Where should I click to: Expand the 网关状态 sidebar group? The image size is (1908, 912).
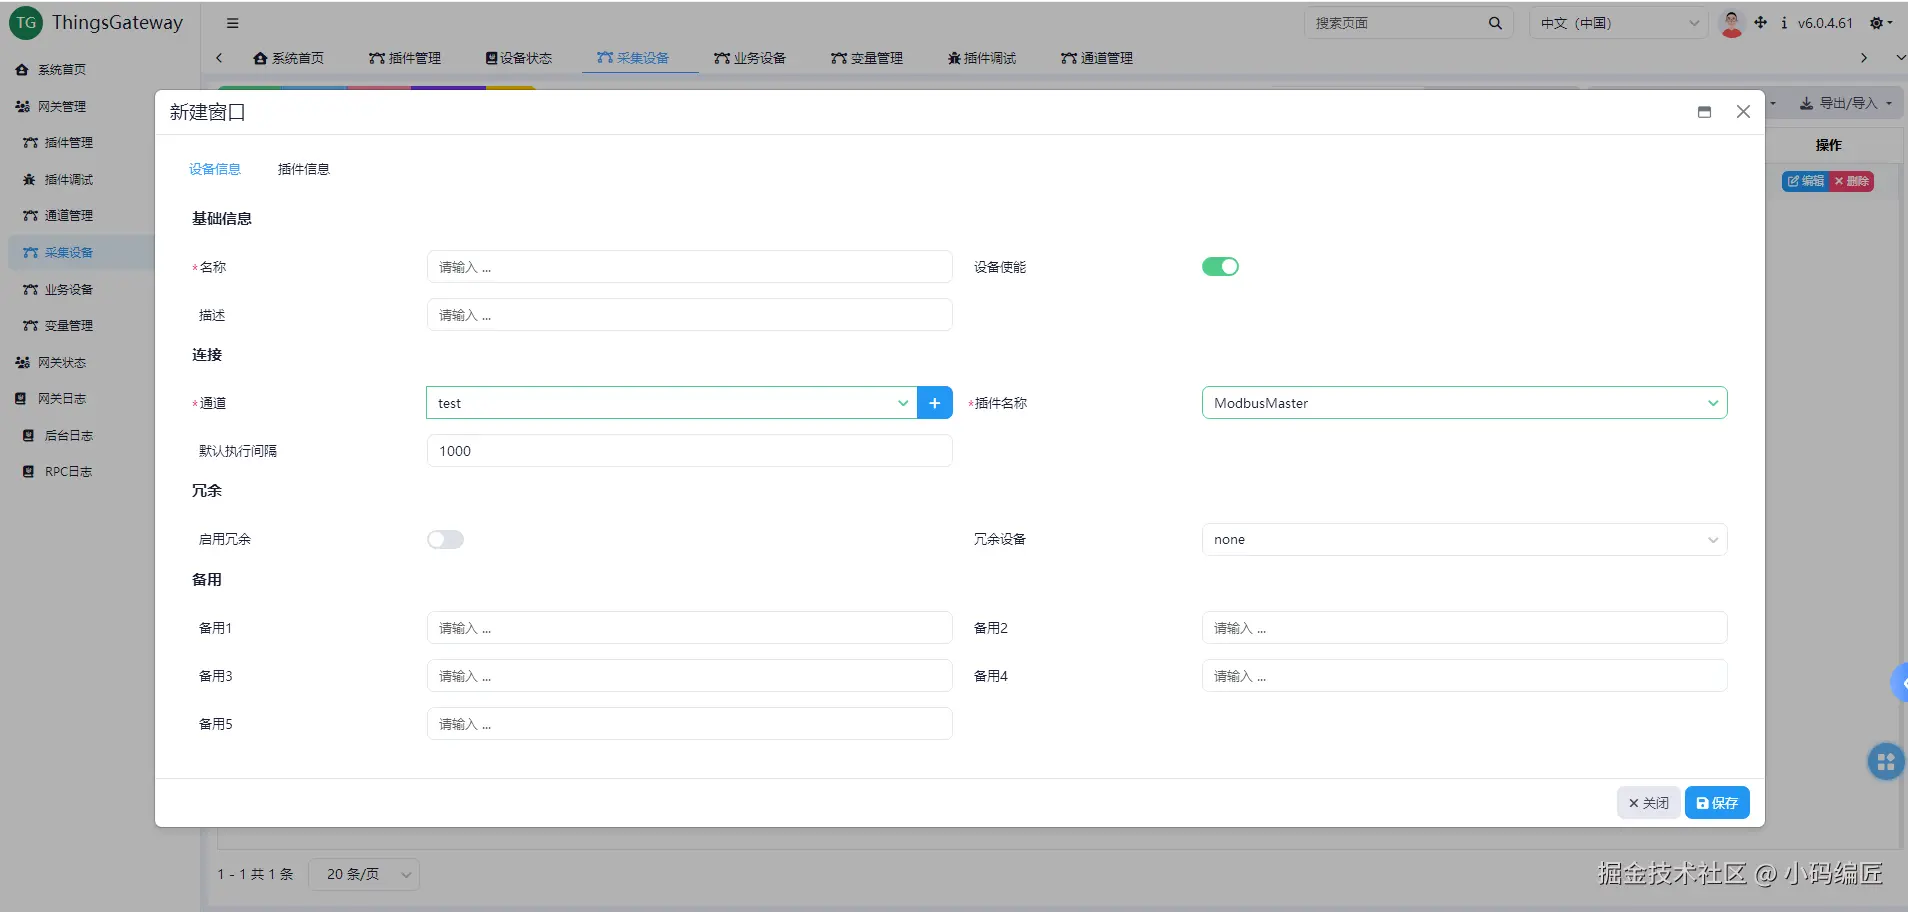coord(62,363)
